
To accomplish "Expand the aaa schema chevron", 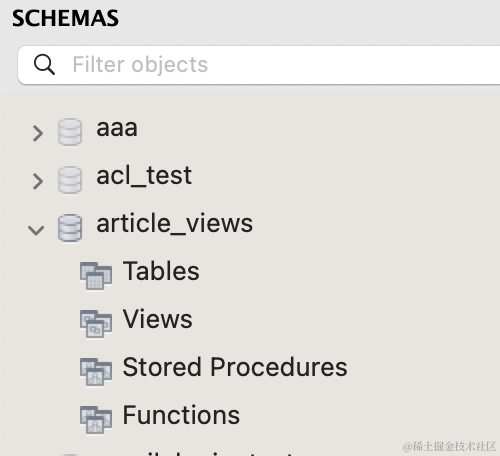I will coord(38,134).
